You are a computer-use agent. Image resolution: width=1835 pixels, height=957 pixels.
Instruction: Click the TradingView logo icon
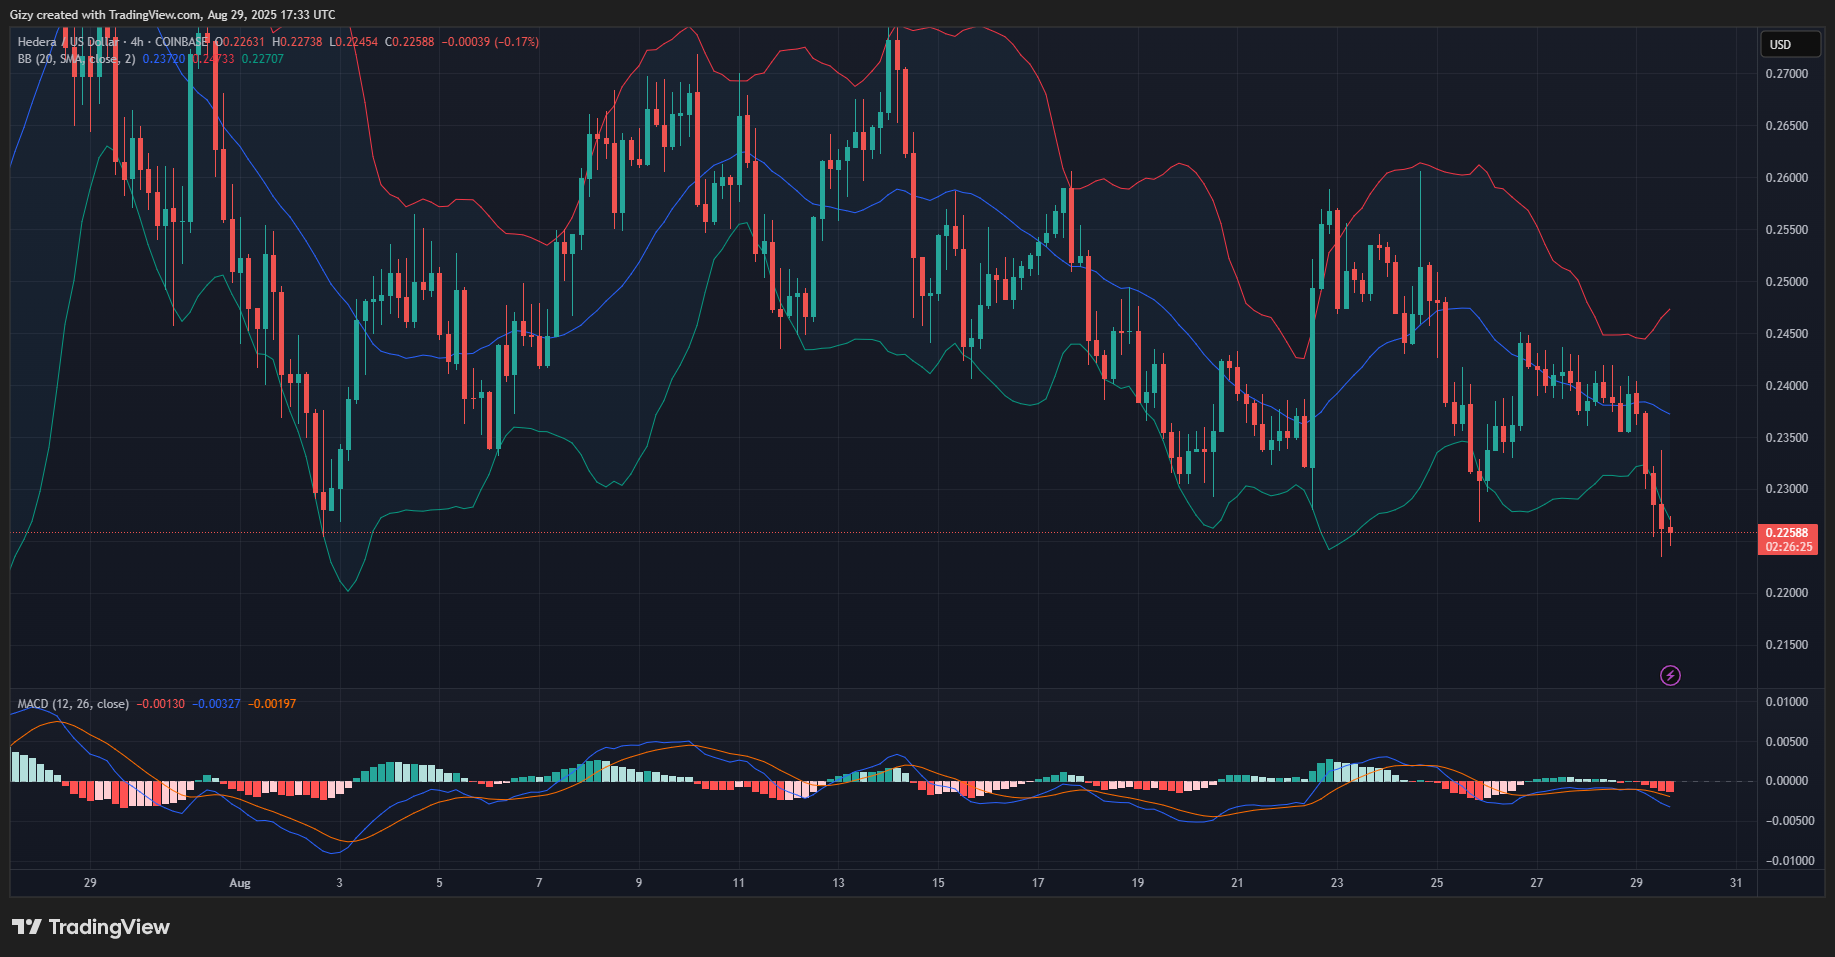[27, 927]
